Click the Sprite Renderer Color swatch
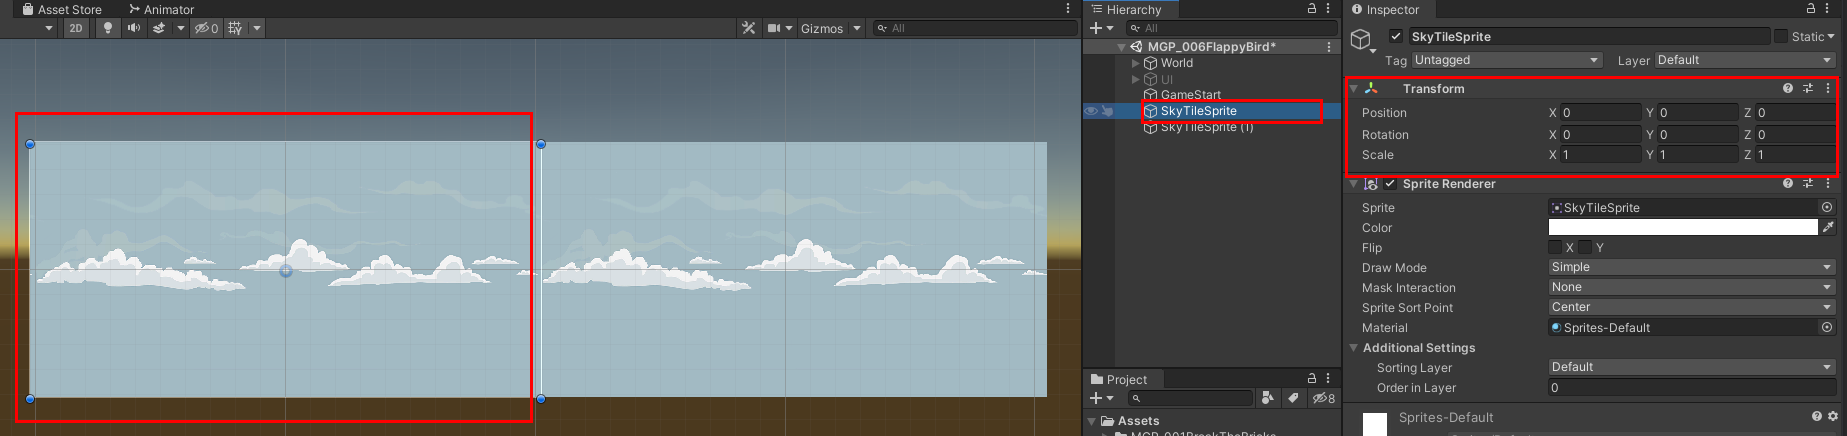The height and width of the screenshot is (436, 1847). [x=1683, y=227]
